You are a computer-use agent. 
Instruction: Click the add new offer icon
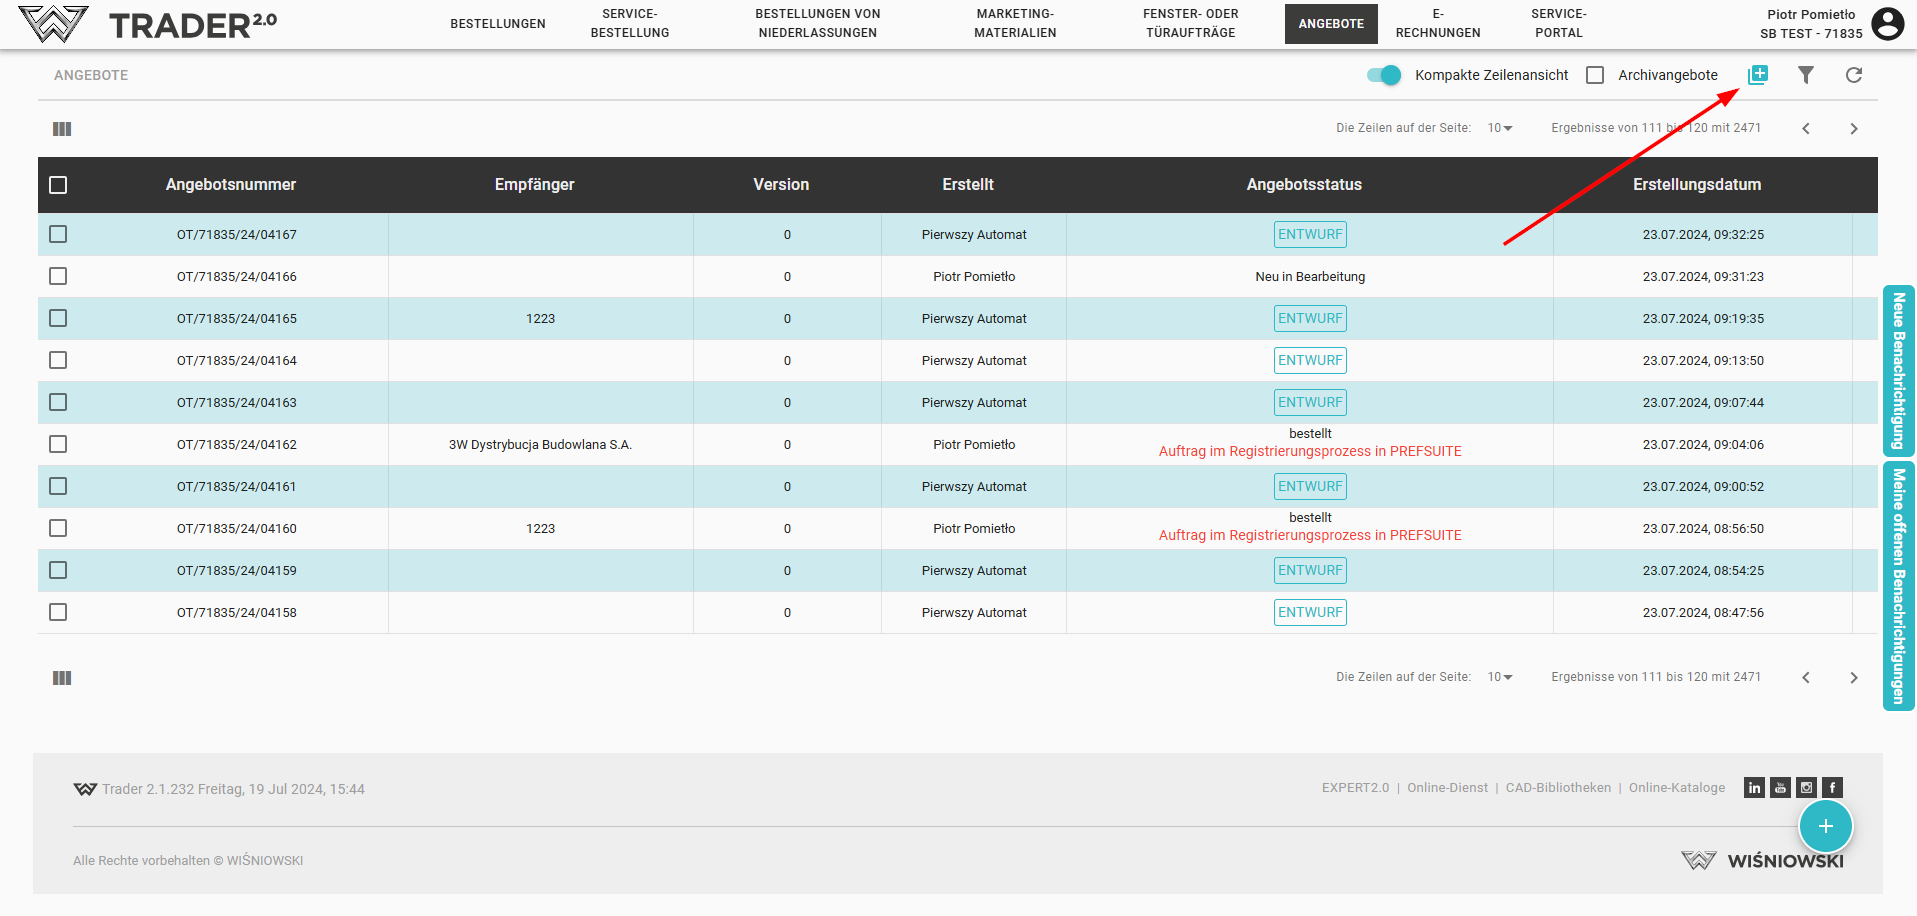click(x=1757, y=75)
